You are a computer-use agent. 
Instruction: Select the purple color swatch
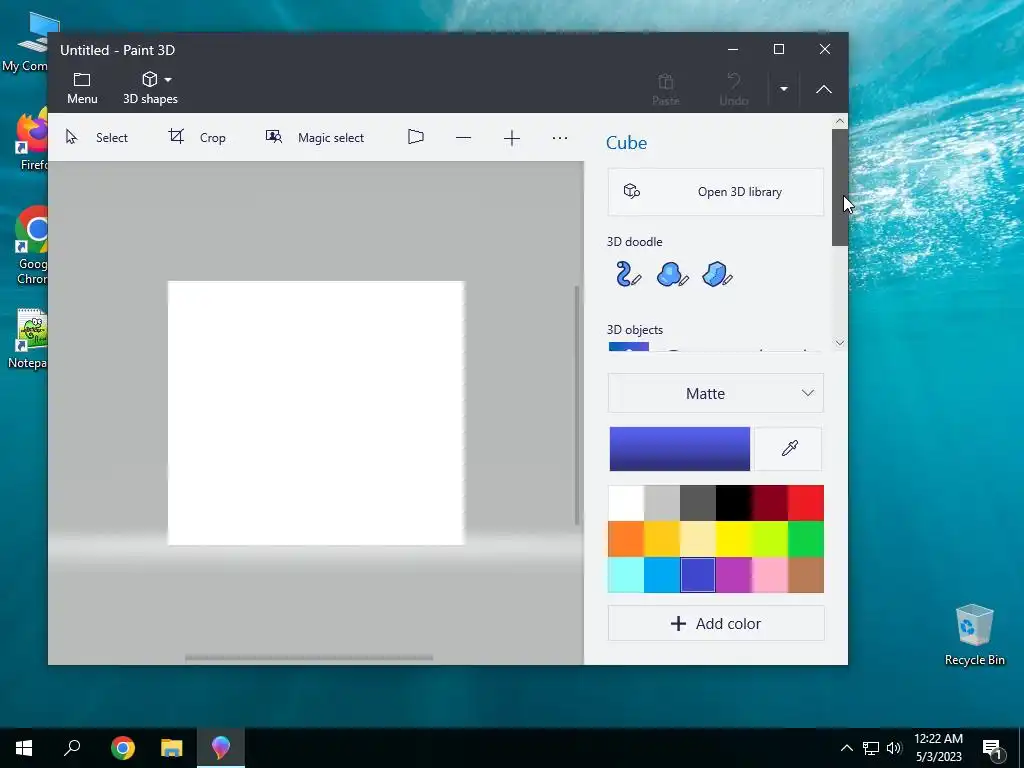pos(733,575)
